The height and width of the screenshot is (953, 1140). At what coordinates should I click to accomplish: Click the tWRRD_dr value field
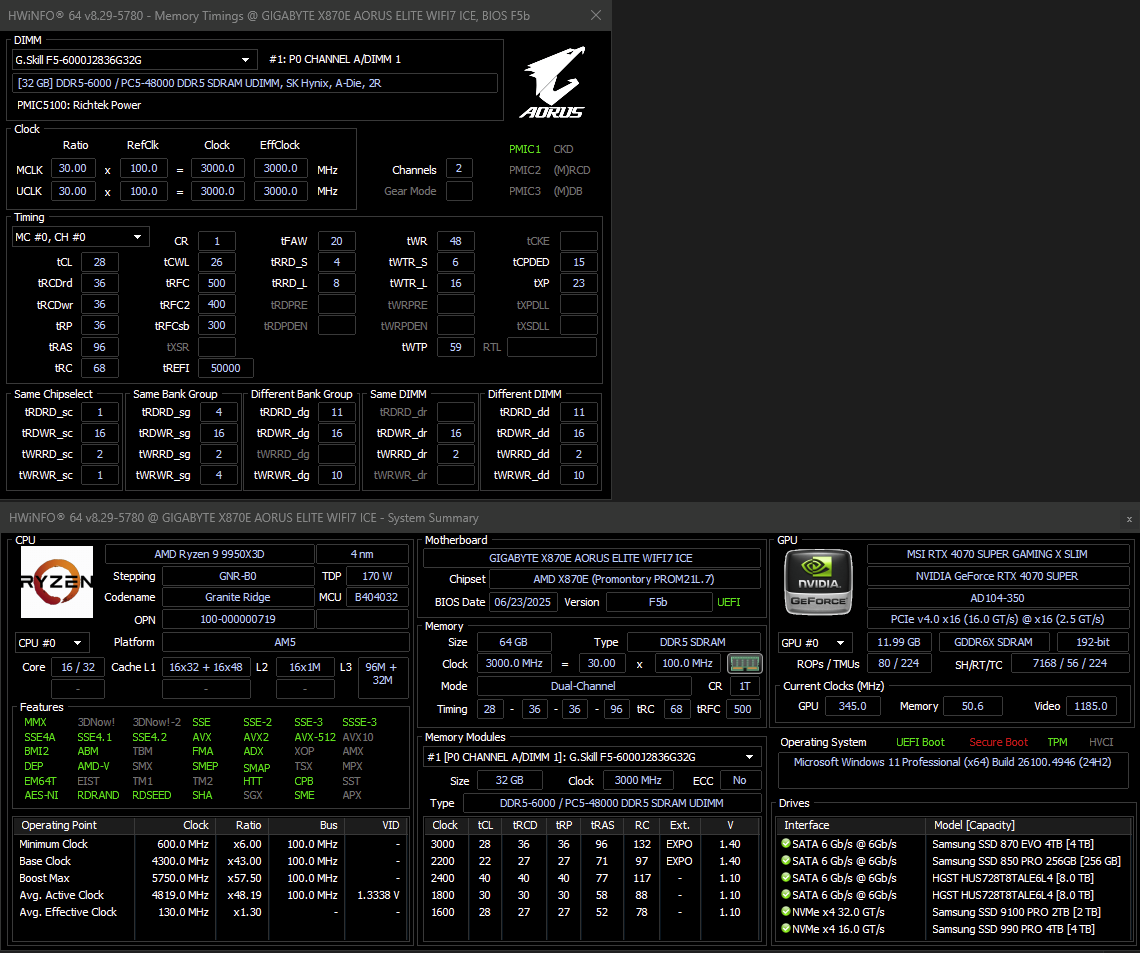click(x=456, y=454)
